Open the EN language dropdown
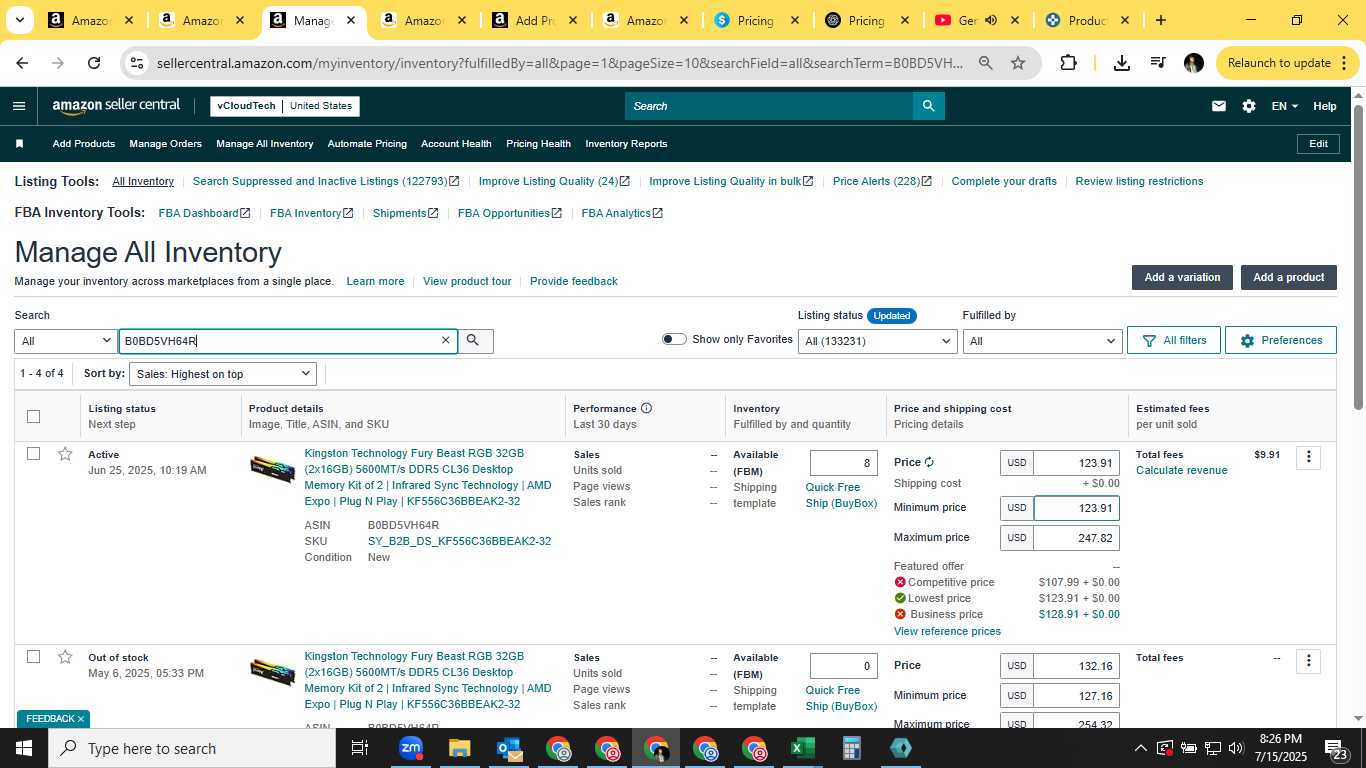 pos(1284,106)
